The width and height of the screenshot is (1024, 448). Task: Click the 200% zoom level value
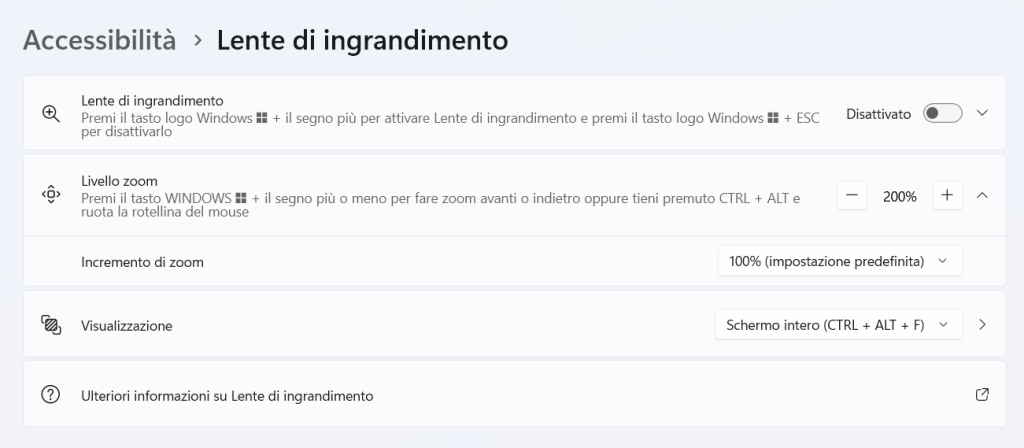pyautogui.click(x=899, y=197)
